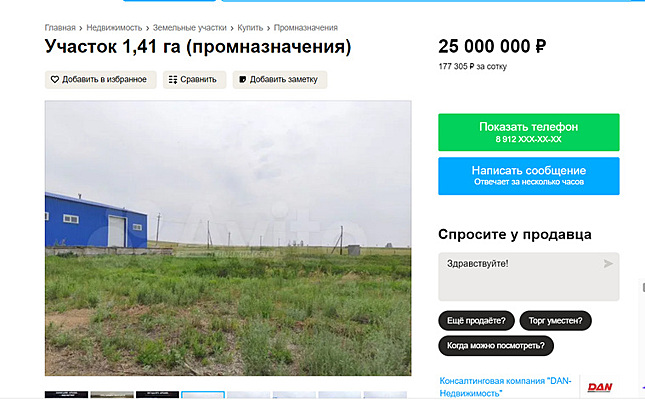
Task: Click the DAN company logo
Action: 600,387
